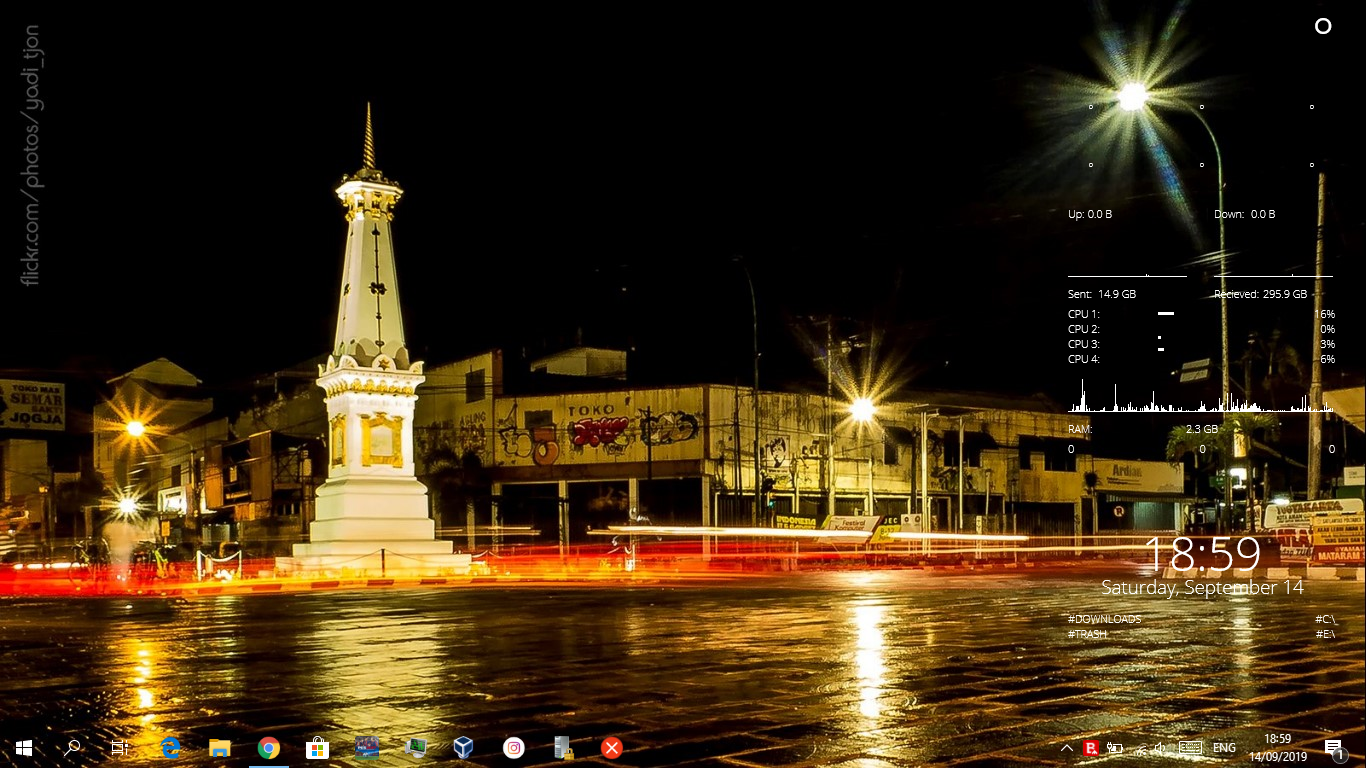Image resolution: width=1366 pixels, height=768 pixels.
Task: Open the Action Center notifications
Action: [1333, 748]
